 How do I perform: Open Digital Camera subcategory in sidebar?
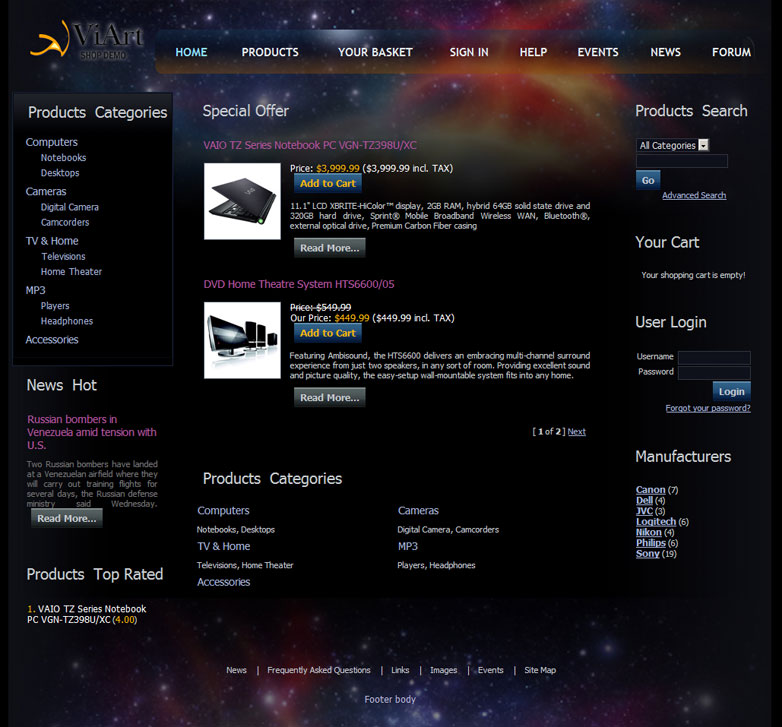click(69, 207)
